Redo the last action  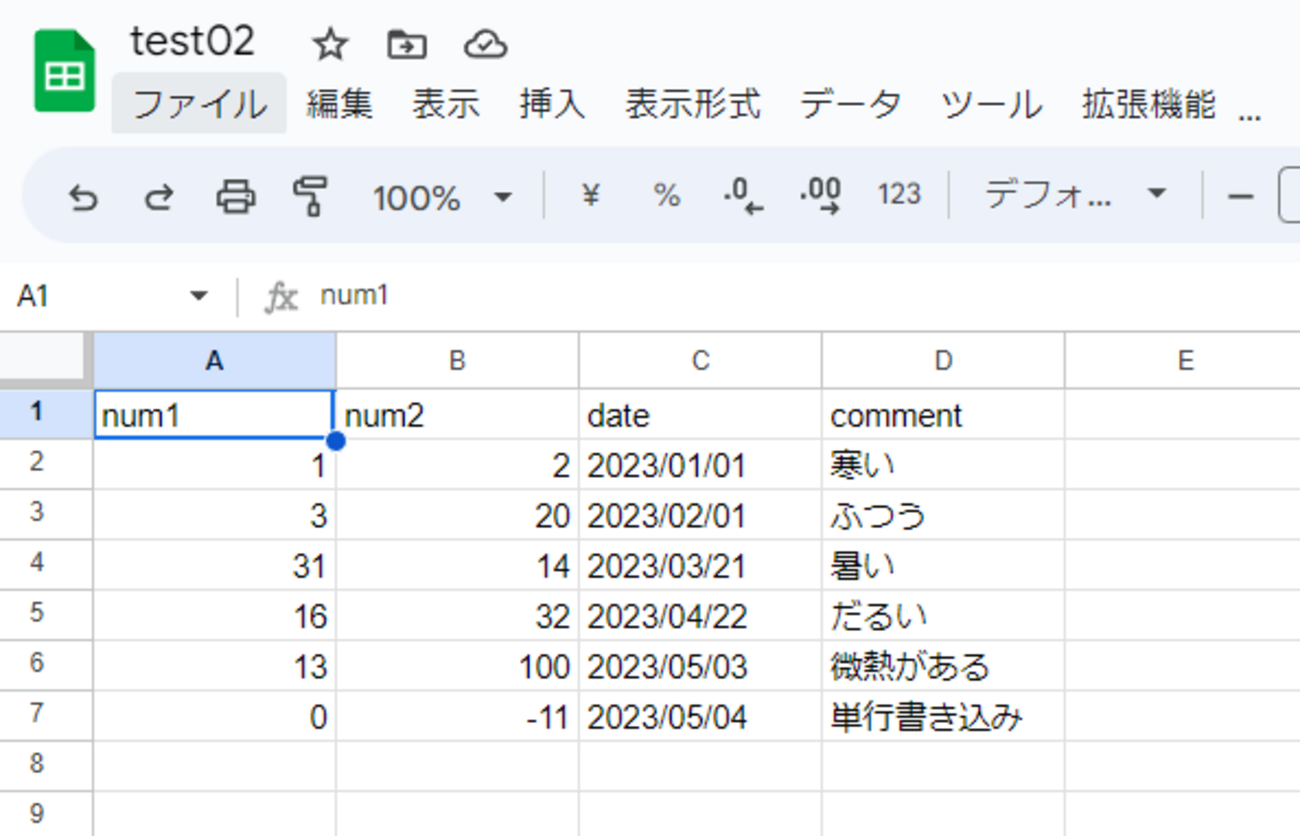pyautogui.click(x=158, y=197)
